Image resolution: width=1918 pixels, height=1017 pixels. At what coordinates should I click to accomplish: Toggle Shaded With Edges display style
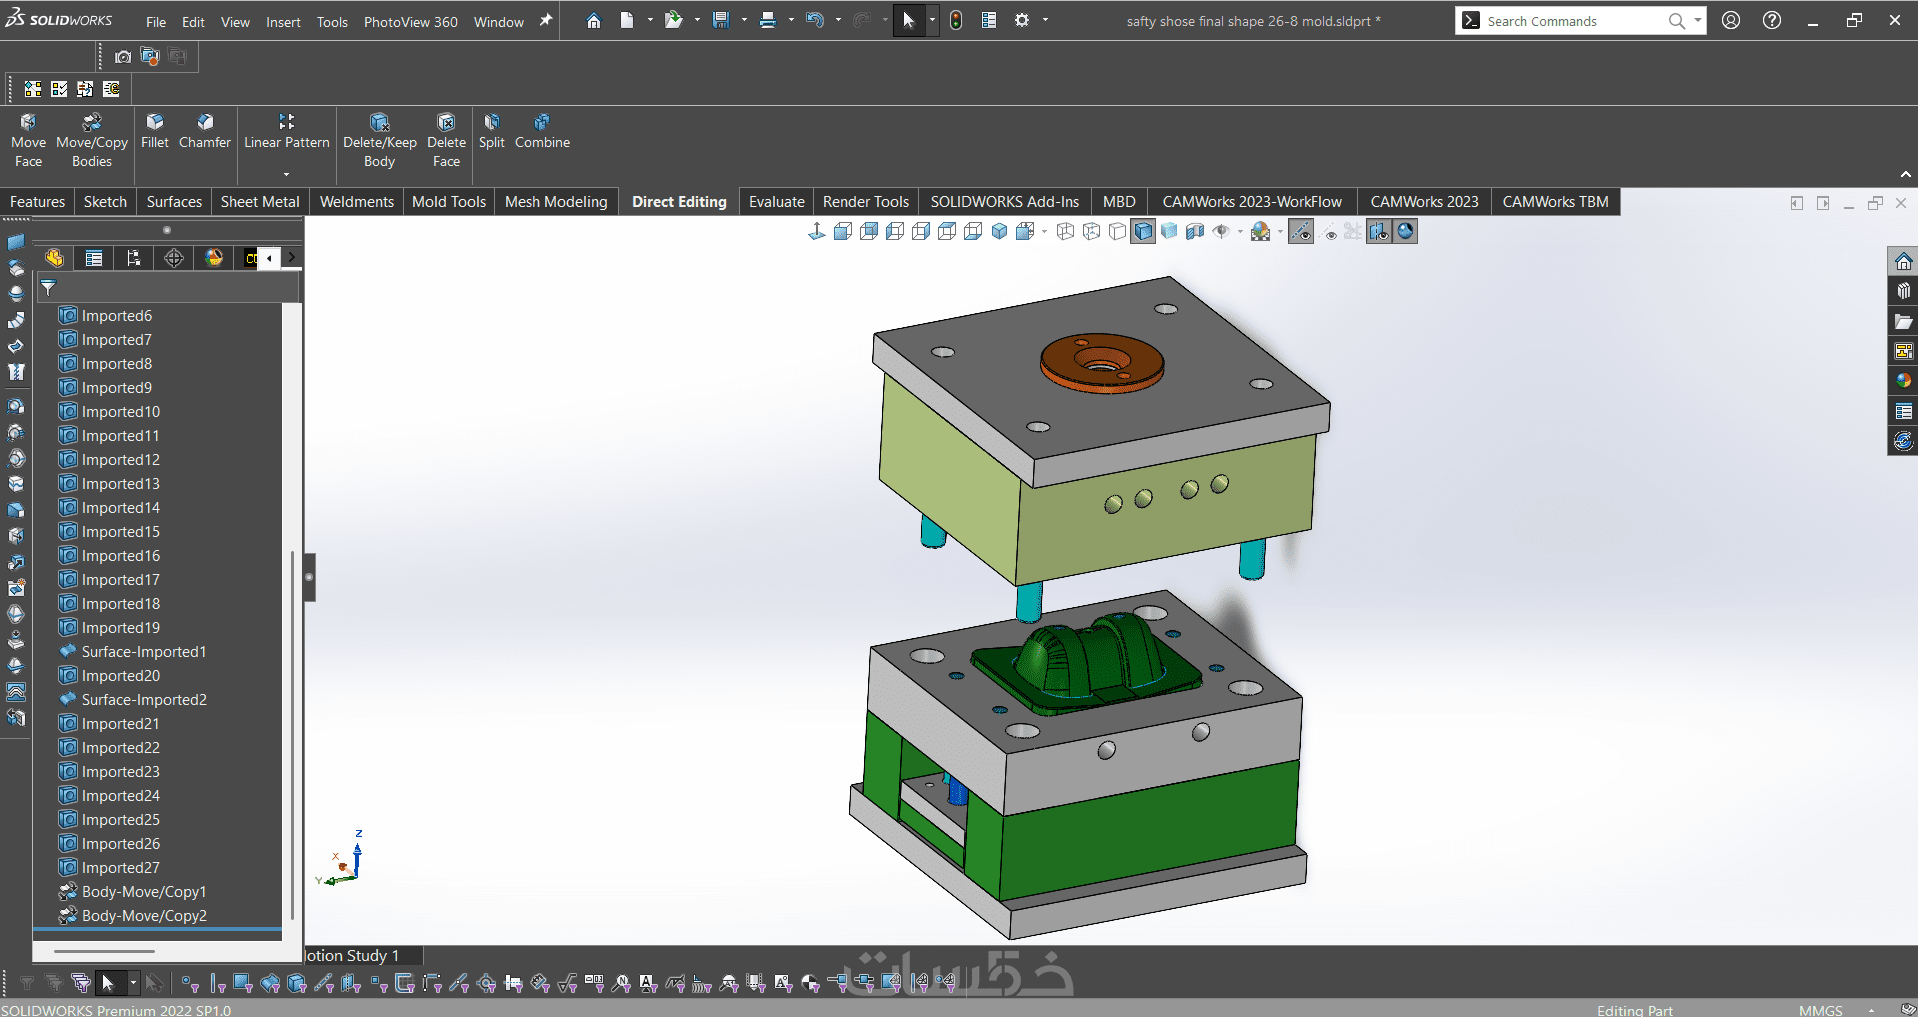(1143, 232)
